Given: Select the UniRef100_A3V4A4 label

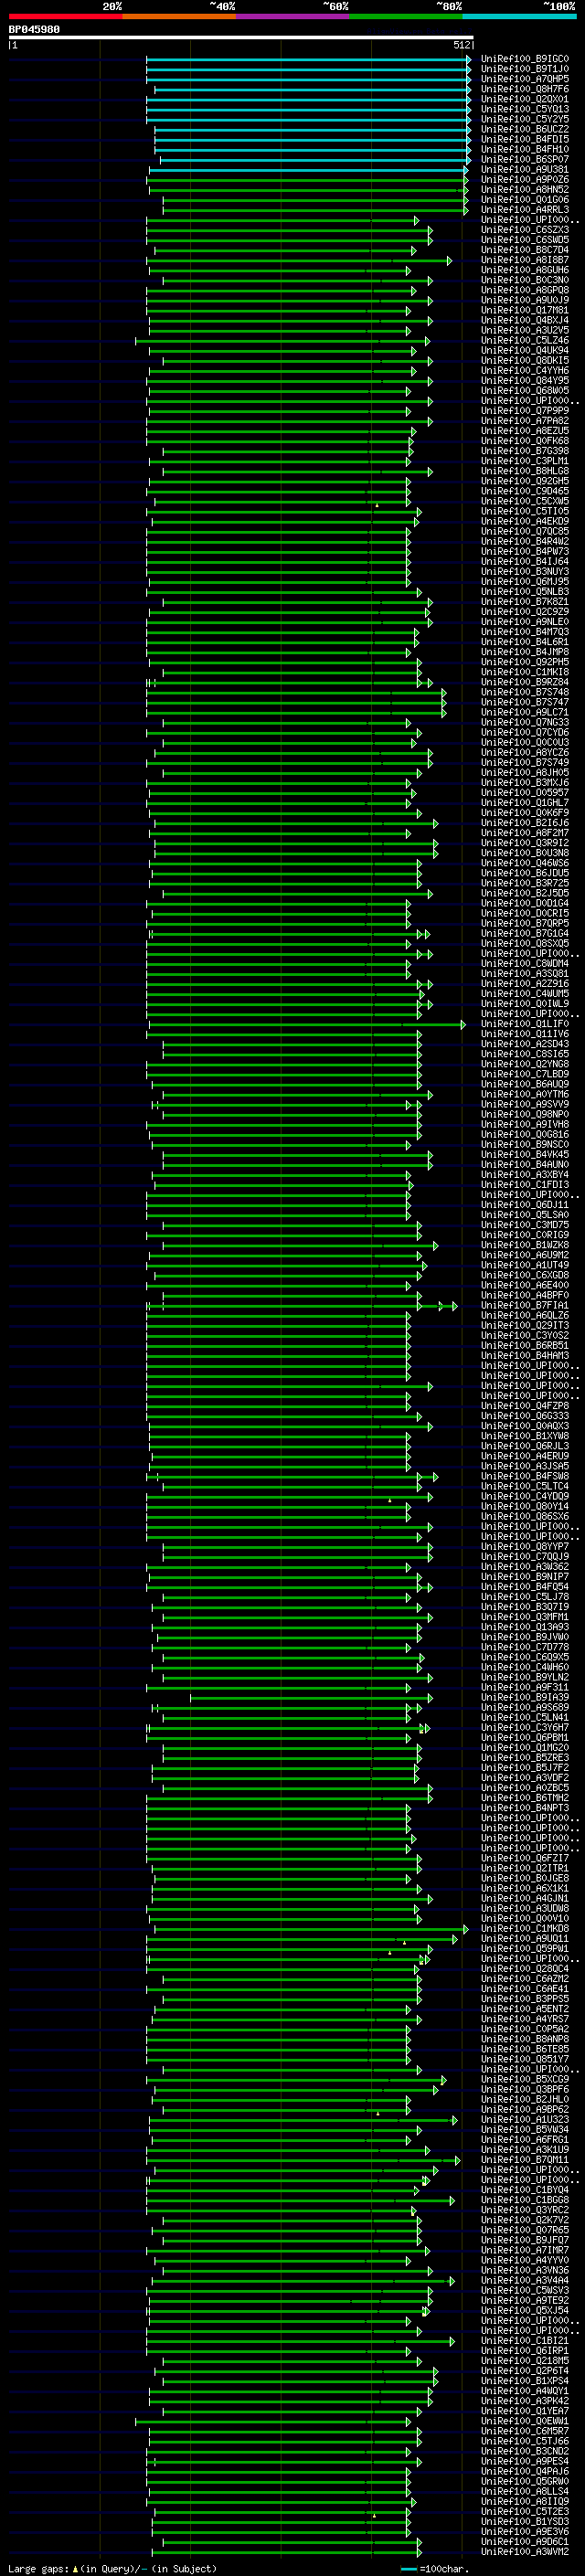Looking at the screenshot, I should (x=524, y=2281).
